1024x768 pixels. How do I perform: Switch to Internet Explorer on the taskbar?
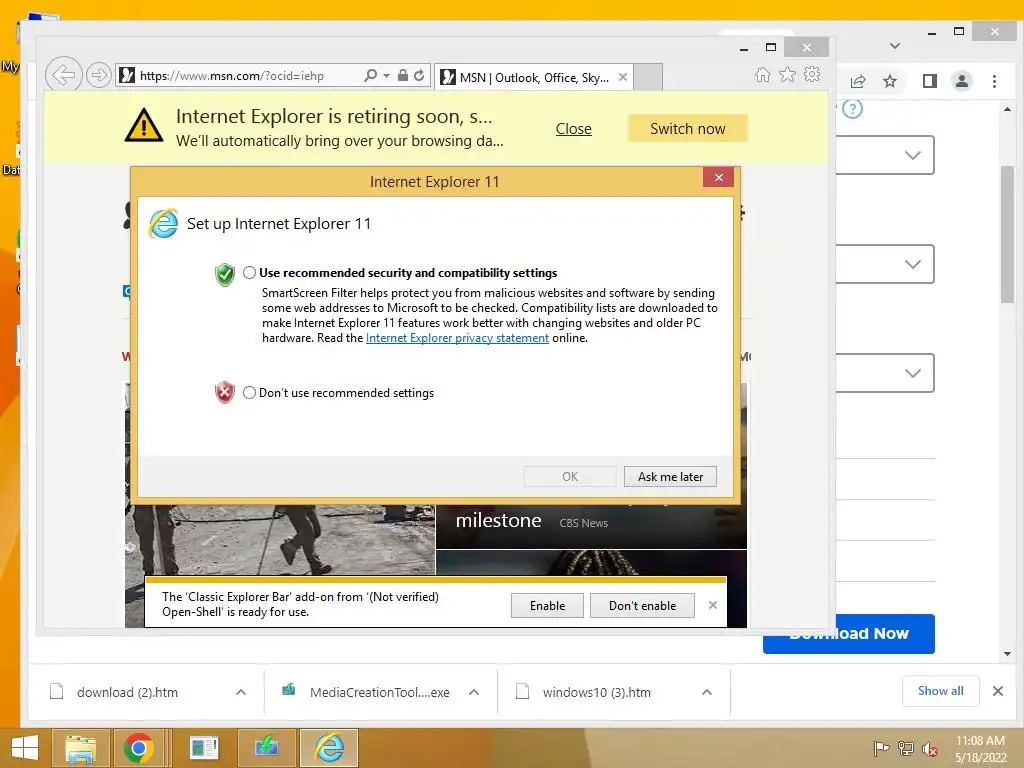point(329,748)
